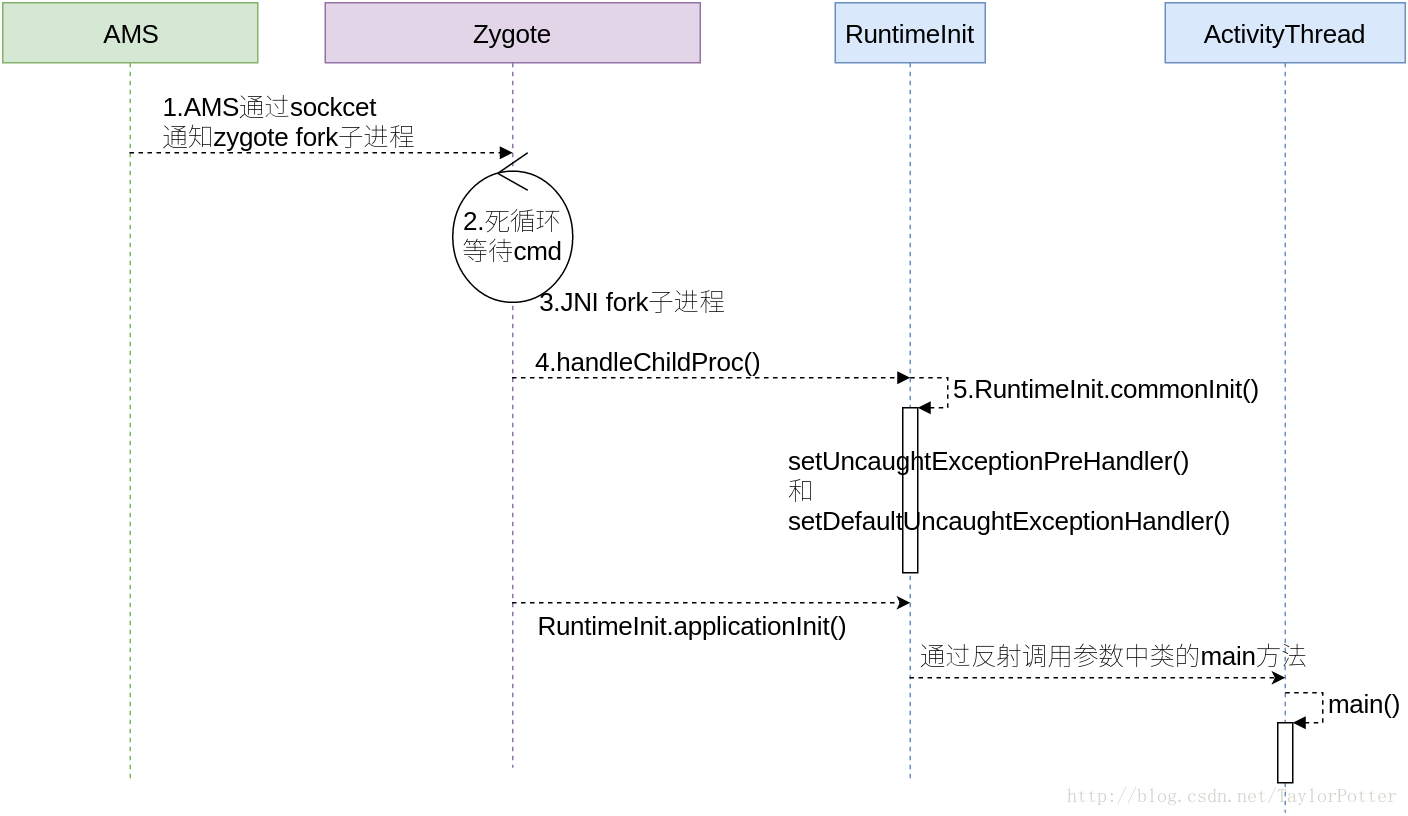This screenshot has width=1408, height=816.
Task: Select the ActivityThread participant box
Action: [x=1284, y=33]
